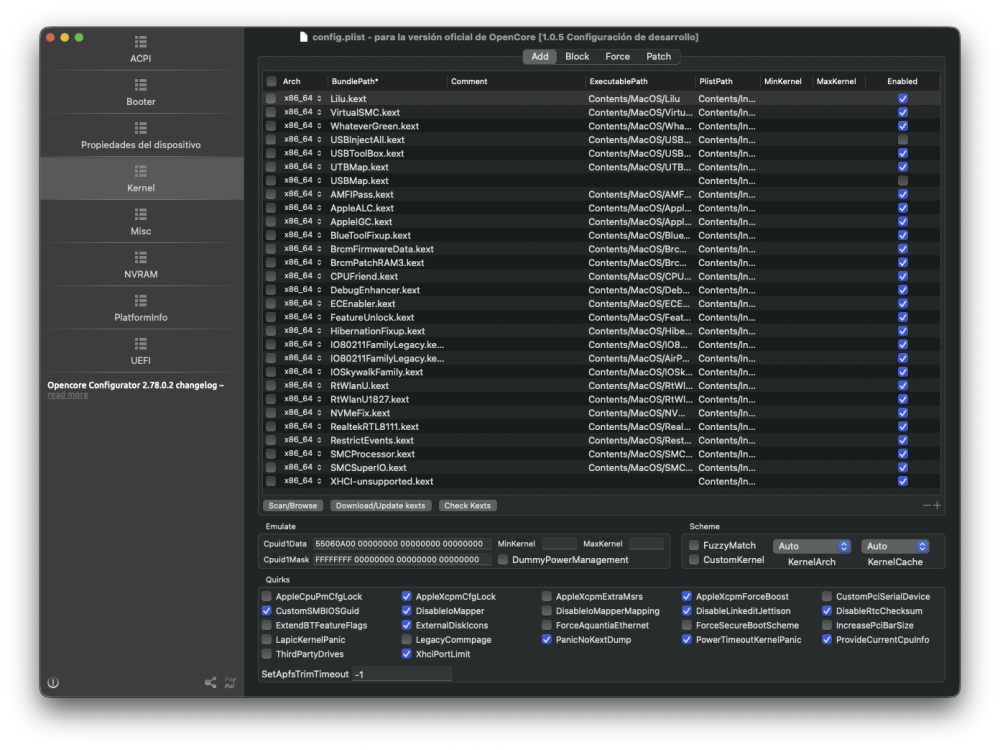Enable AppleCpuPmCfgLock quirk
Viewport: 1000px width, 750px height.
(x=267, y=596)
